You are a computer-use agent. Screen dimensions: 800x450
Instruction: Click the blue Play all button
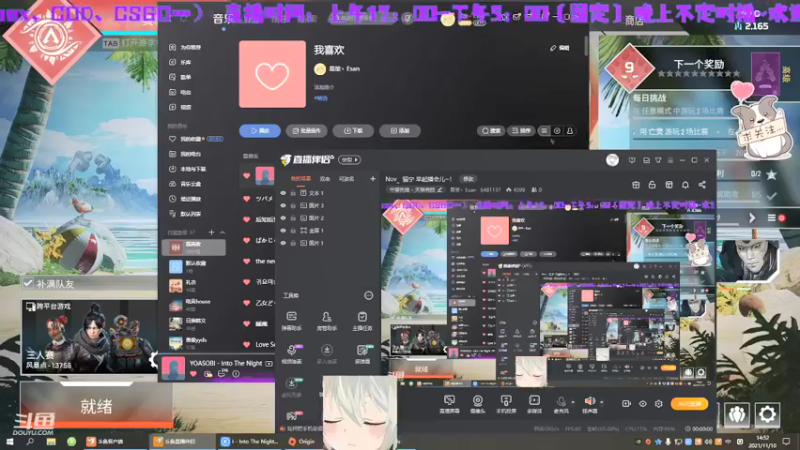(260, 131)
